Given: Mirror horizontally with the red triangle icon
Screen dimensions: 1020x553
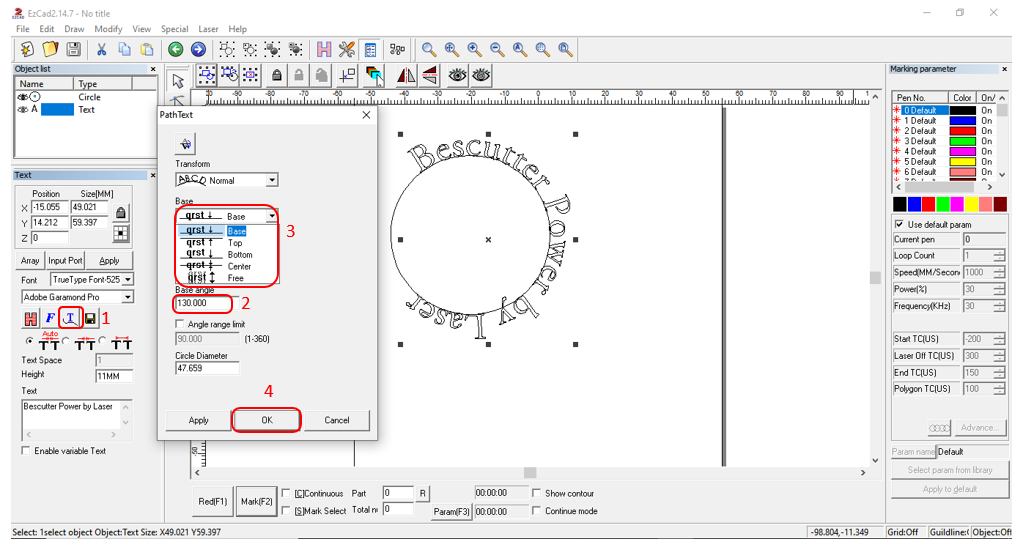Looking at the screenshot, I should (406, 75).
